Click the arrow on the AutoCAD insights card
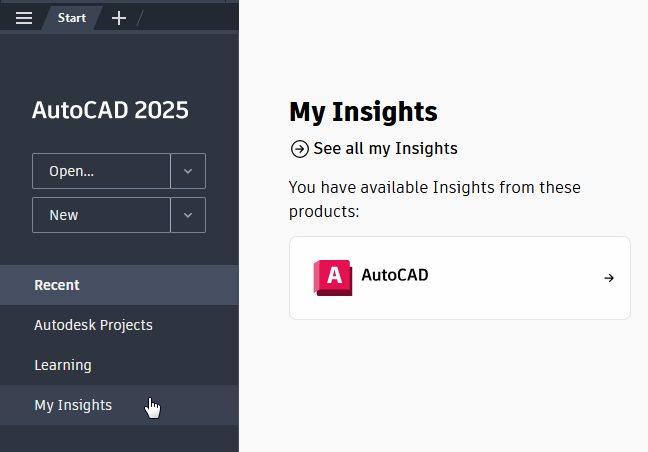 point(609,278)
